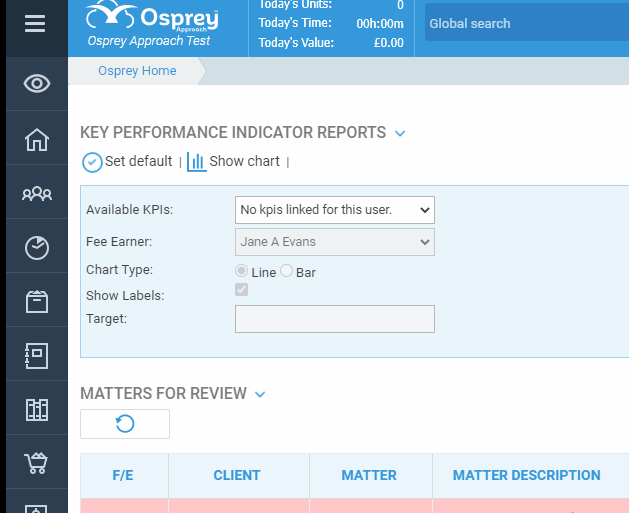Refresh the Matters for Review list
The image size is (629, 513).
click(x=125, y=424)
